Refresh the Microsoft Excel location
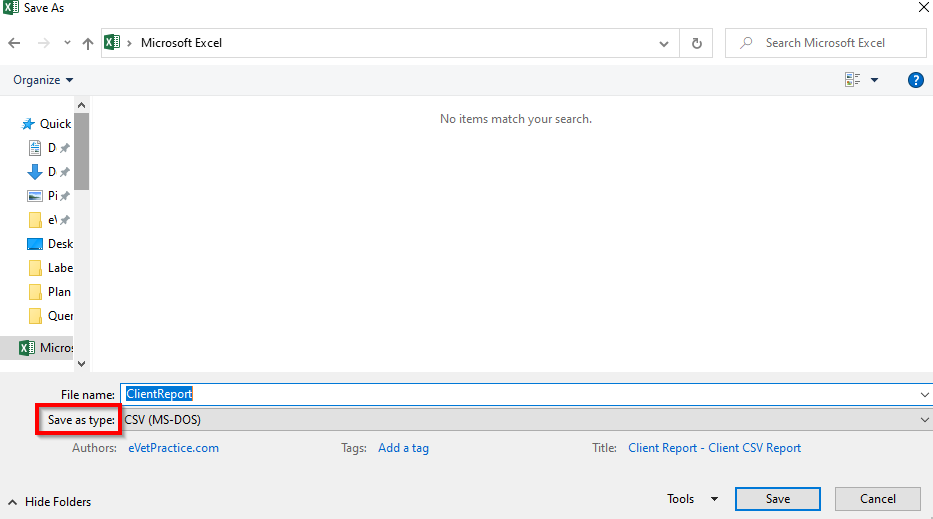The height and width of the screenshot is (519, 933). pos(696,43)
